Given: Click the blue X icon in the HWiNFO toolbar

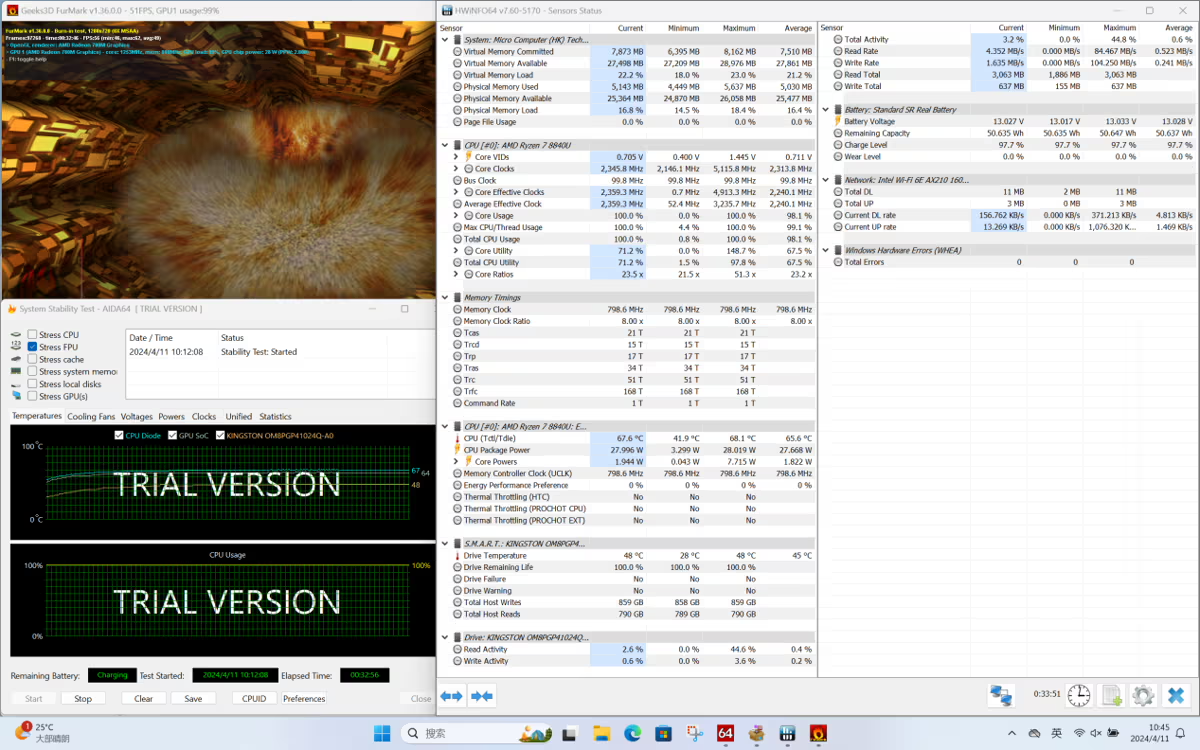Looking at the screenshot, I should (1176, 696).
